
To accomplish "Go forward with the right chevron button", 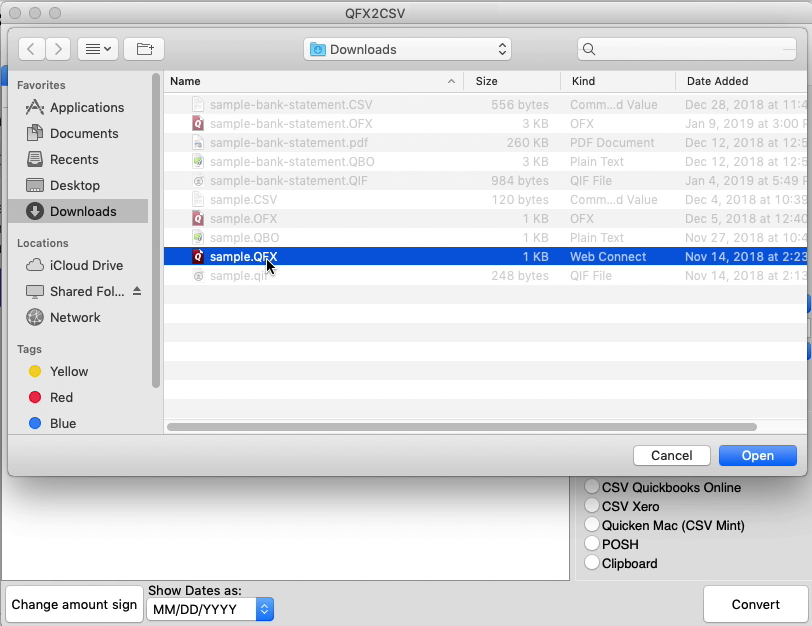I will coord(58,49).
